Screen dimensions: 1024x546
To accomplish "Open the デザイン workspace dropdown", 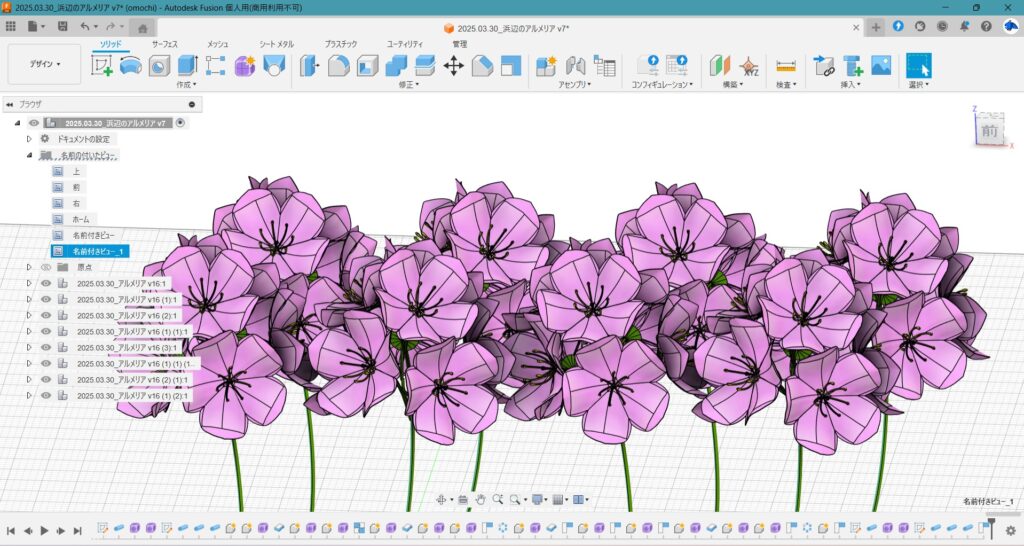I will (44, 64).
